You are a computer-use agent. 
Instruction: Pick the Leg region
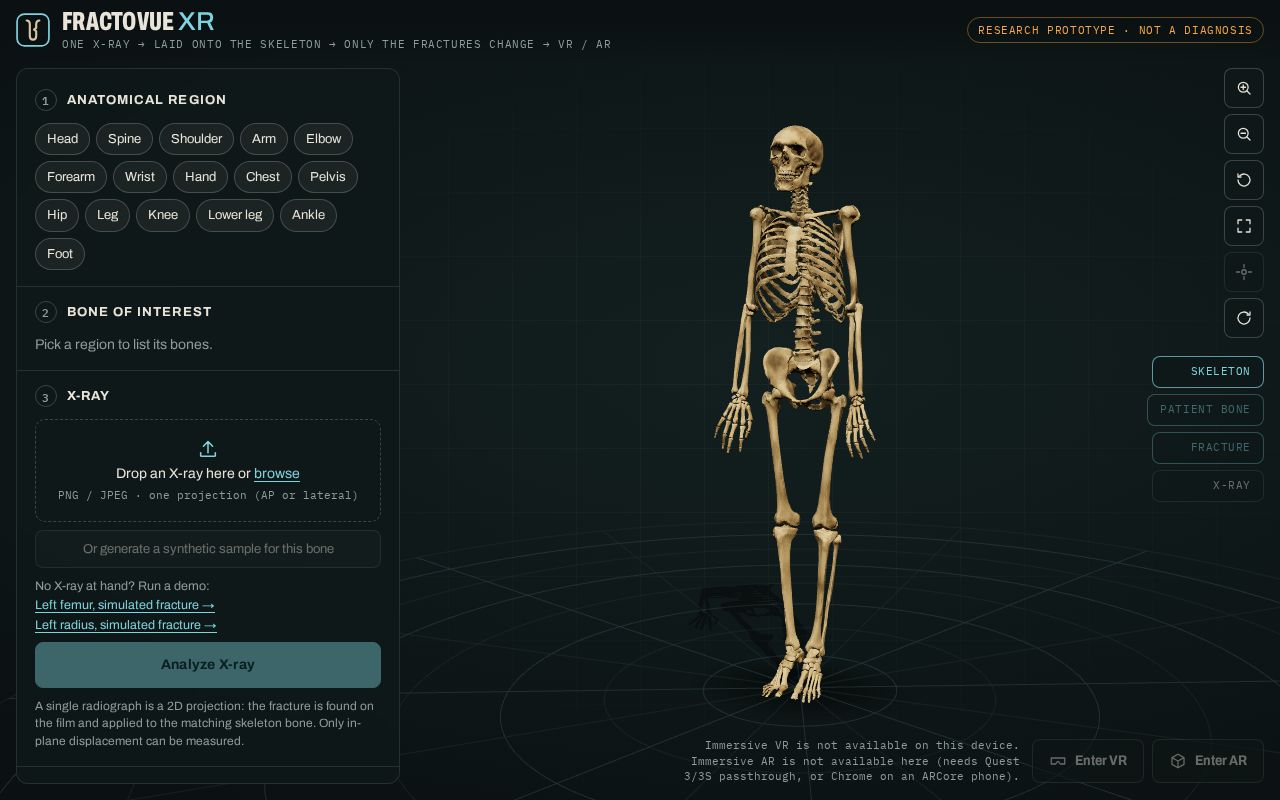pos(107,215)
